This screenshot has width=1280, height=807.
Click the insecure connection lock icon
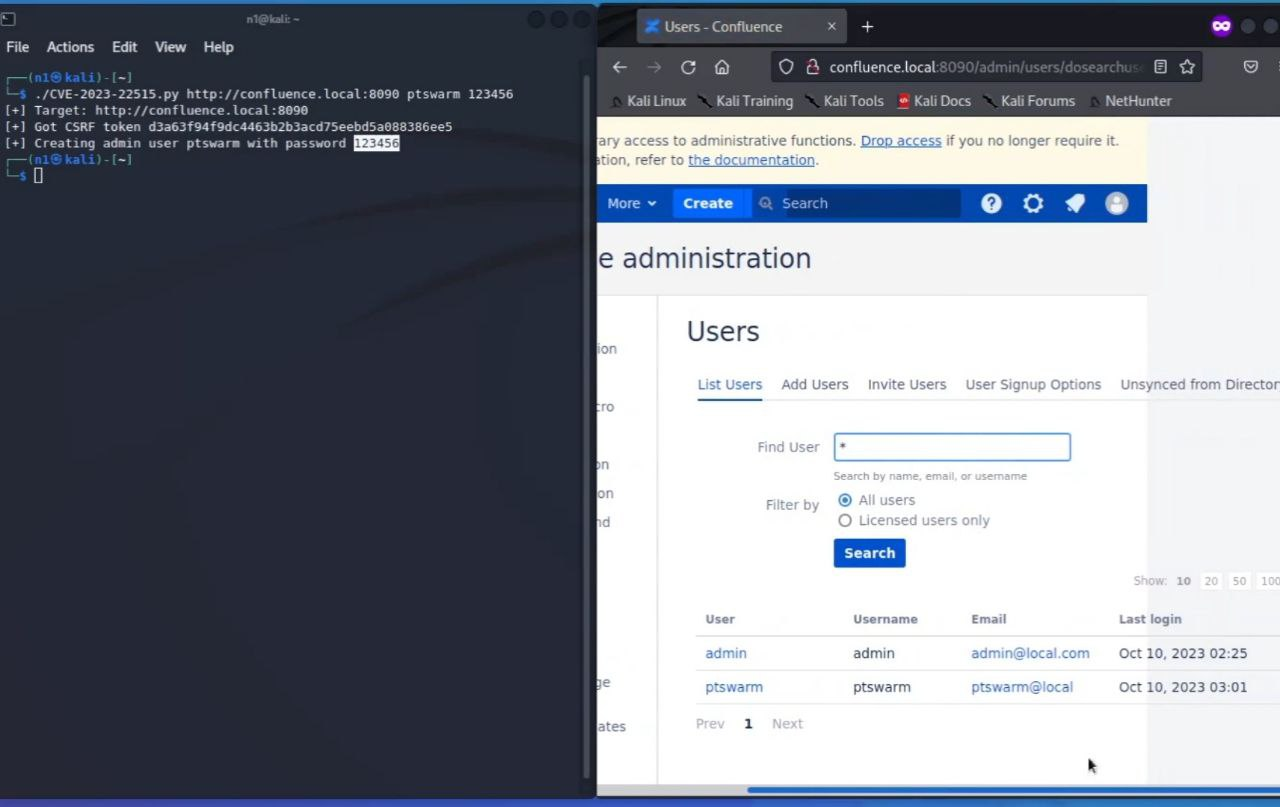click(x=812, y=67)
